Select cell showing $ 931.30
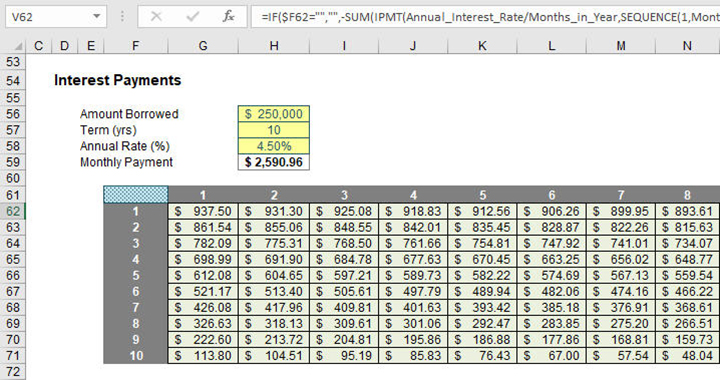The width and height of the screenshot is (720, 380). 274,211
